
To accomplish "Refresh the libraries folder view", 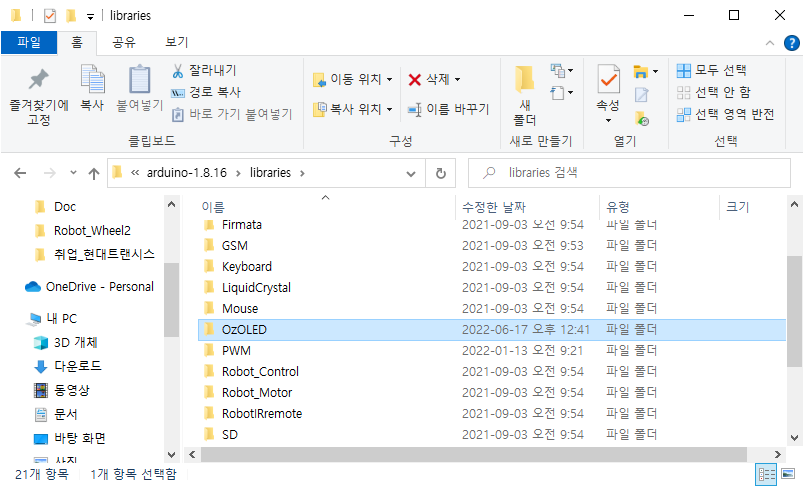I will click(440, 173).
